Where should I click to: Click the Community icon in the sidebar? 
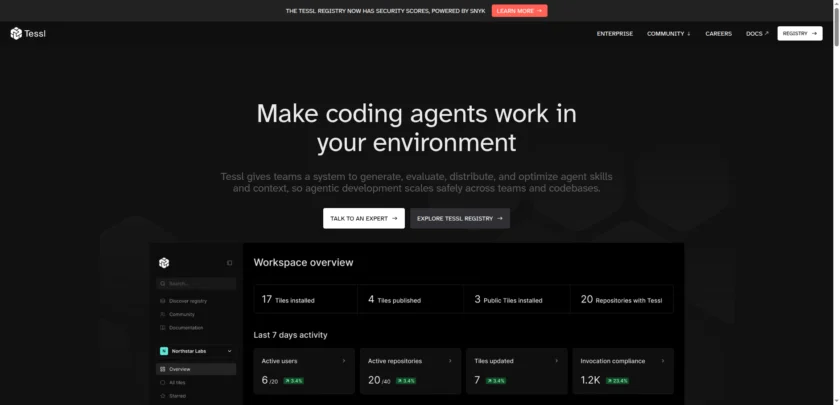click(163, 314)
